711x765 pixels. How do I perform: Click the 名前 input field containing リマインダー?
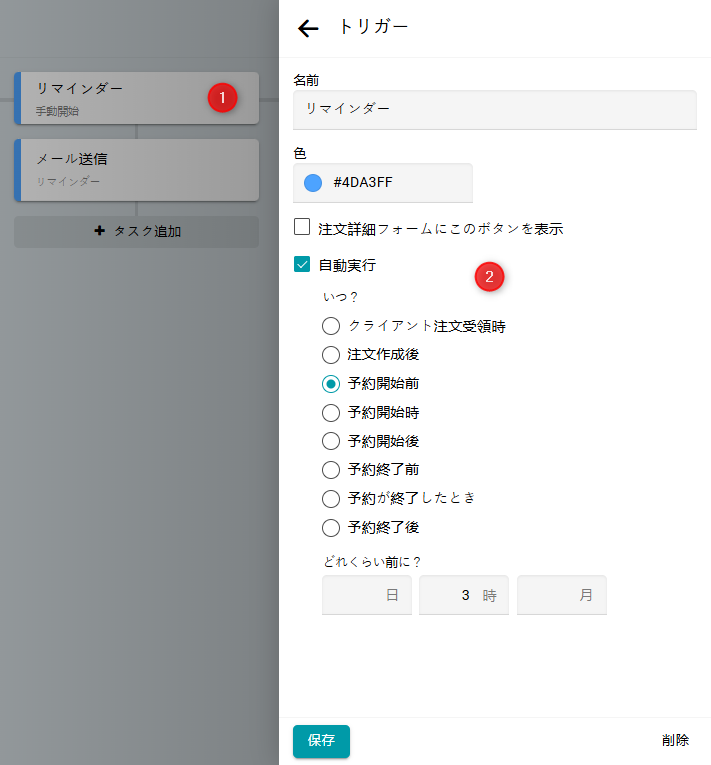(494, 110)
